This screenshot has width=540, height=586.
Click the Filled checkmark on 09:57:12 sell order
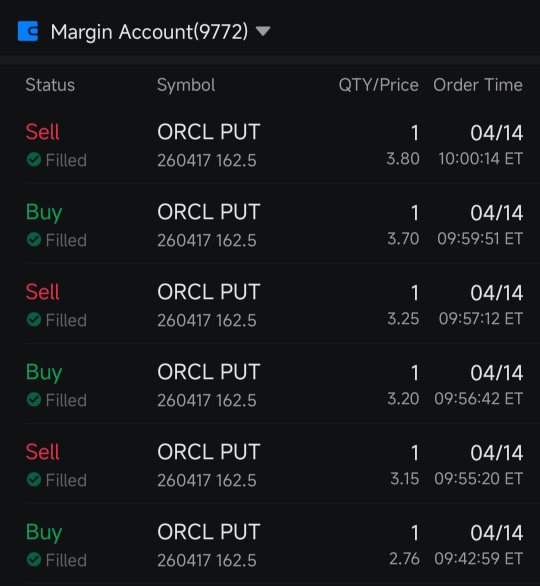click(x=34, y=320)
